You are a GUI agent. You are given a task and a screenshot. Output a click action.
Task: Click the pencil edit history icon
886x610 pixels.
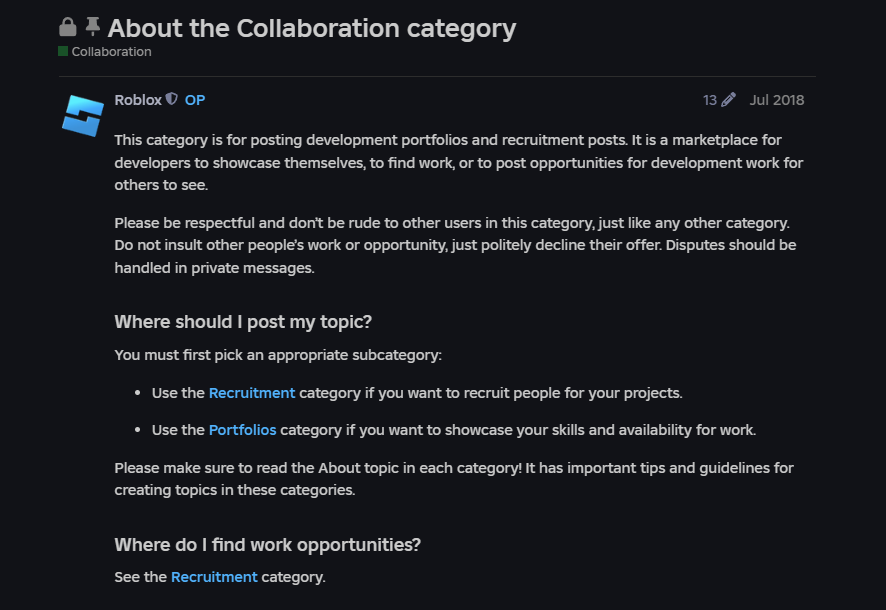728,100
